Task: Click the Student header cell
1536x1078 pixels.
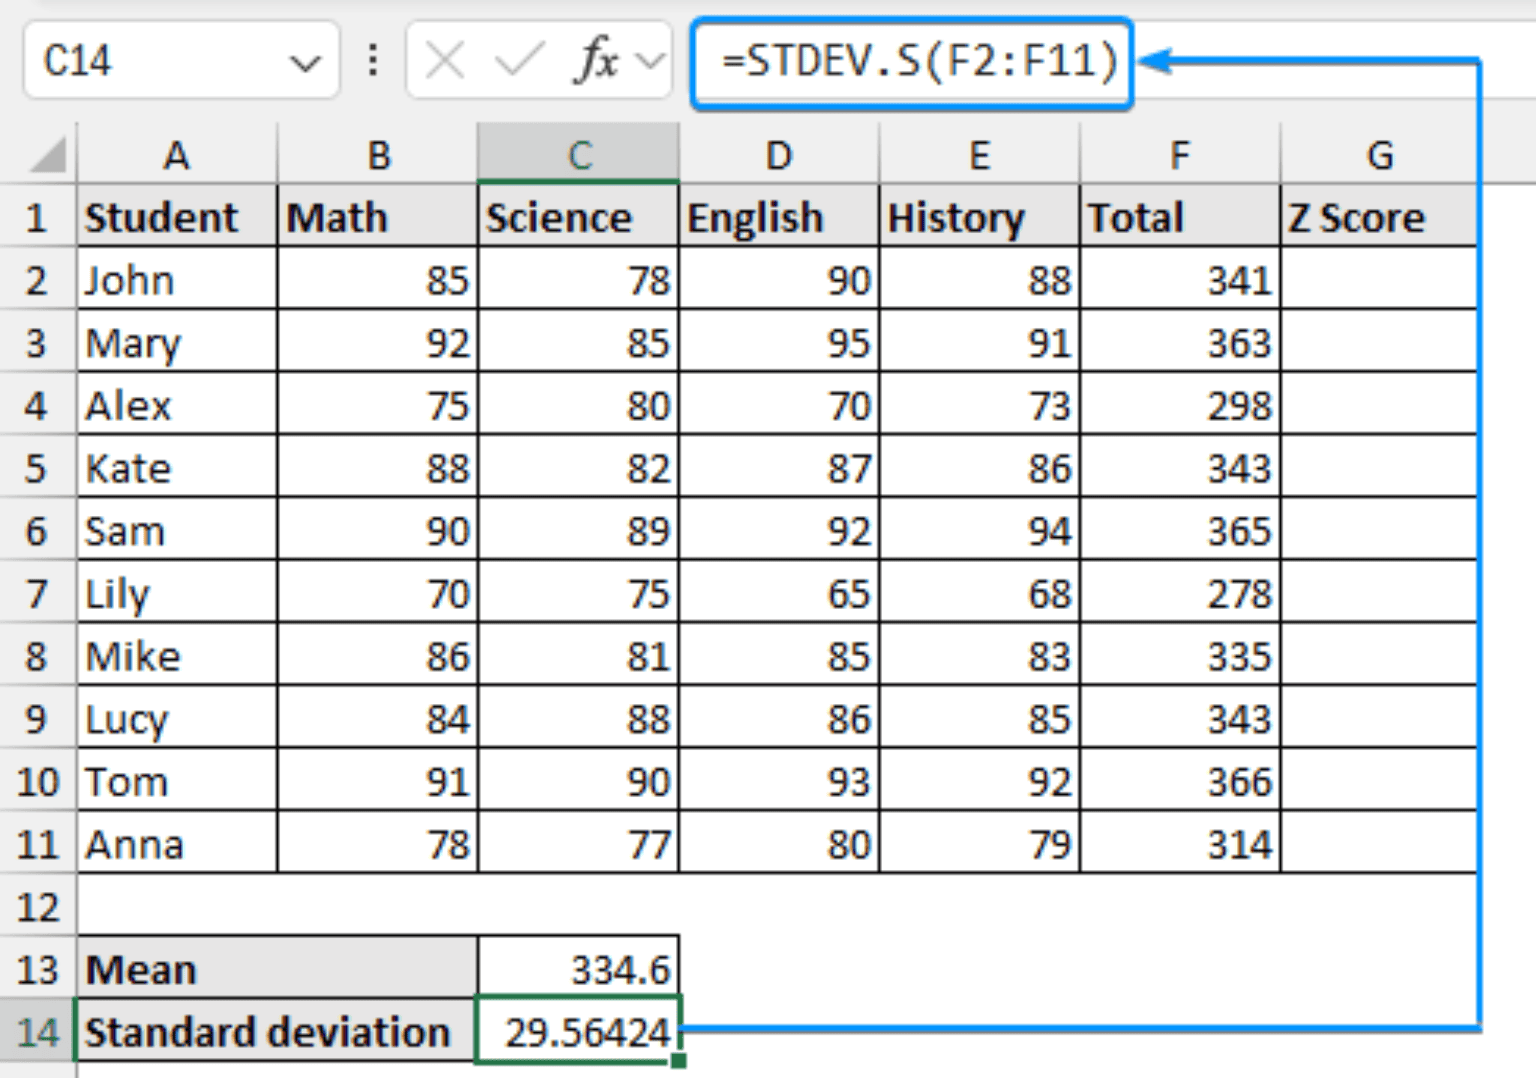Action: (176, 216)
